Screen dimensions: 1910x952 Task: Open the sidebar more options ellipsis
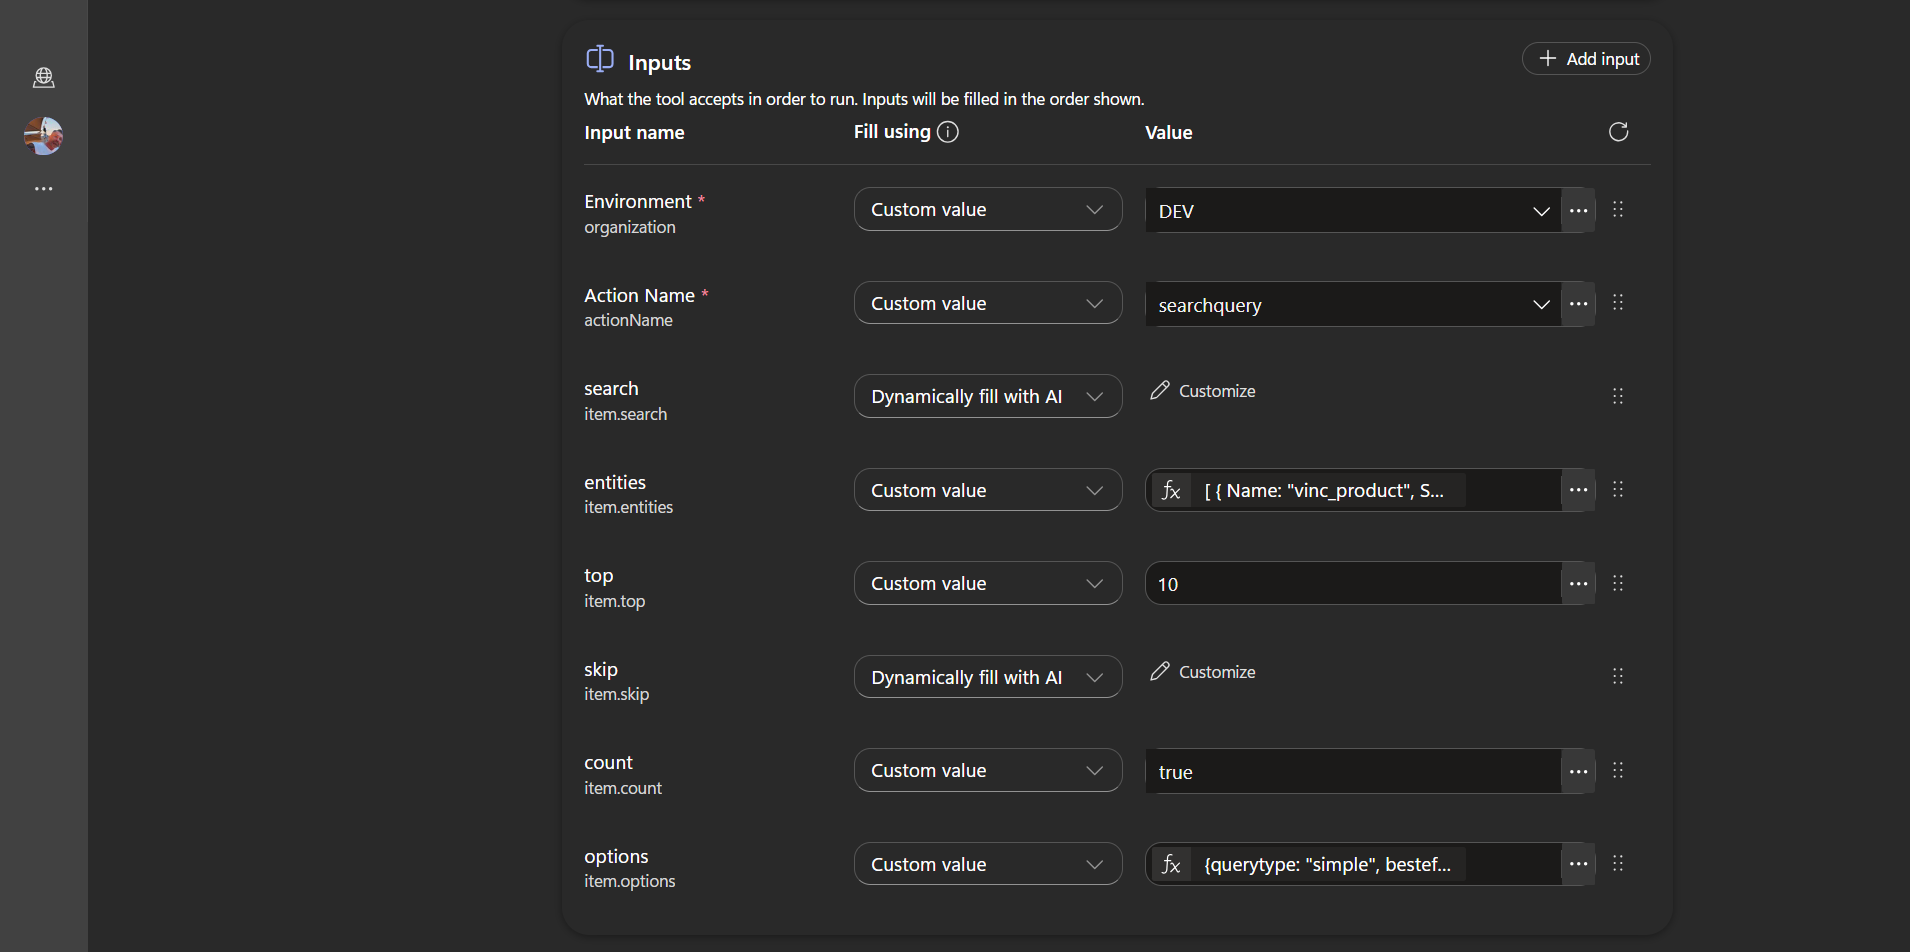point(44,189)
